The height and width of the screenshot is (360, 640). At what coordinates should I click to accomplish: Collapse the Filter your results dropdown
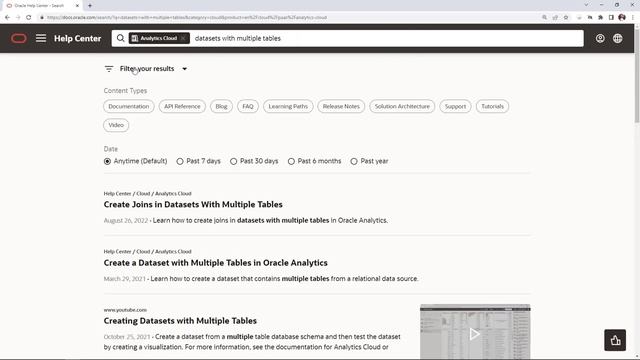coord(184,69)
